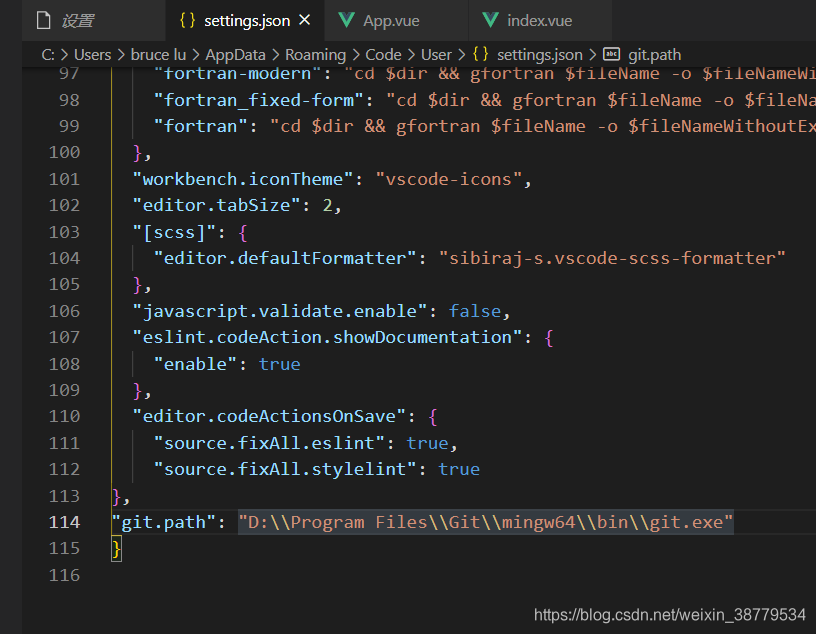Viewport: 816px width, 634px height.
Task: Click the settings.json breadcrumb segment
Action: pyautogui.click(x=540, y=55)
